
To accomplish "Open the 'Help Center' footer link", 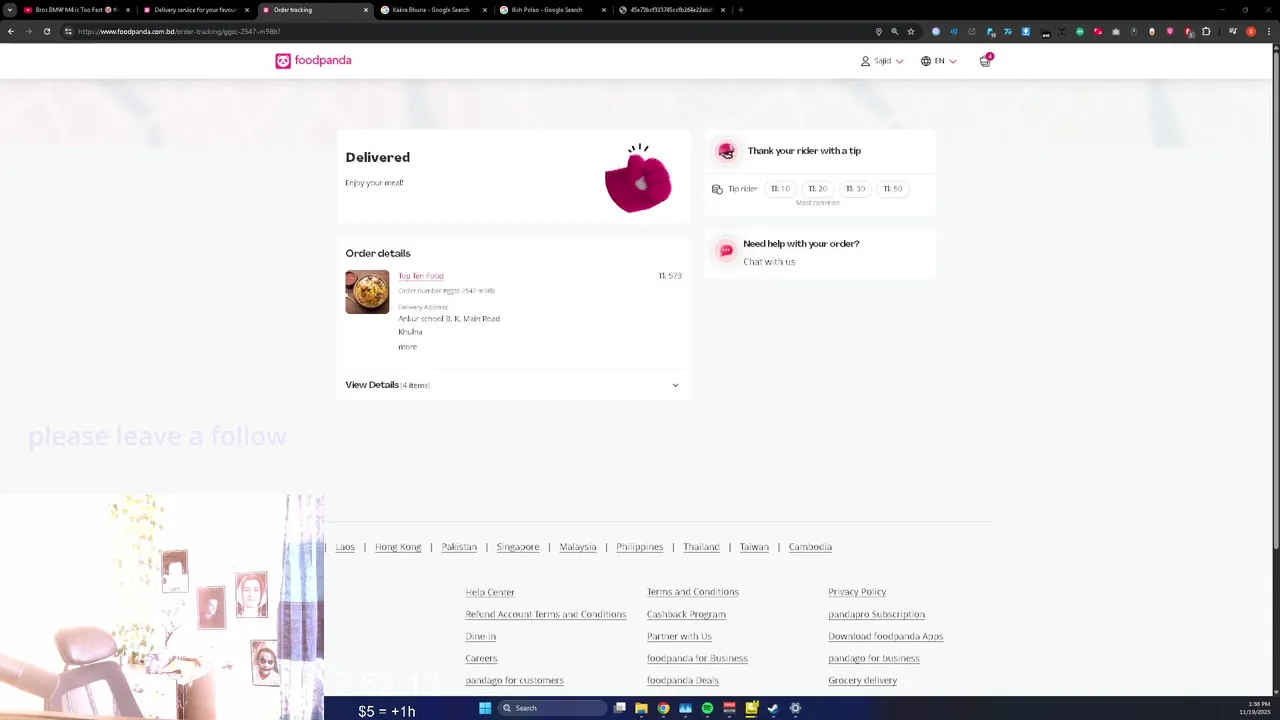I will click(490, 592).
